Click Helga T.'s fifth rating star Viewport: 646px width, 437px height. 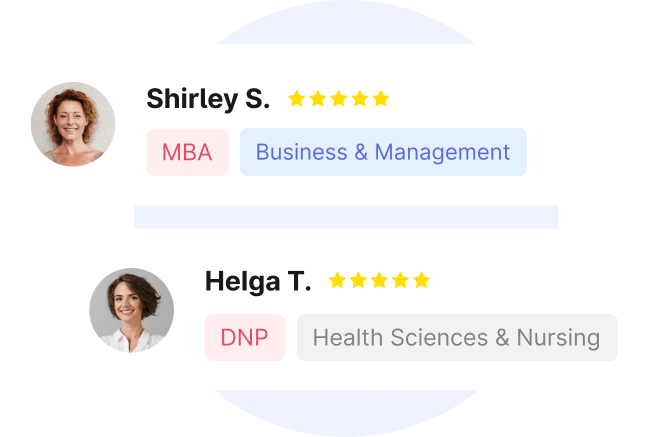pyautogui.click(x=421, y=281)
